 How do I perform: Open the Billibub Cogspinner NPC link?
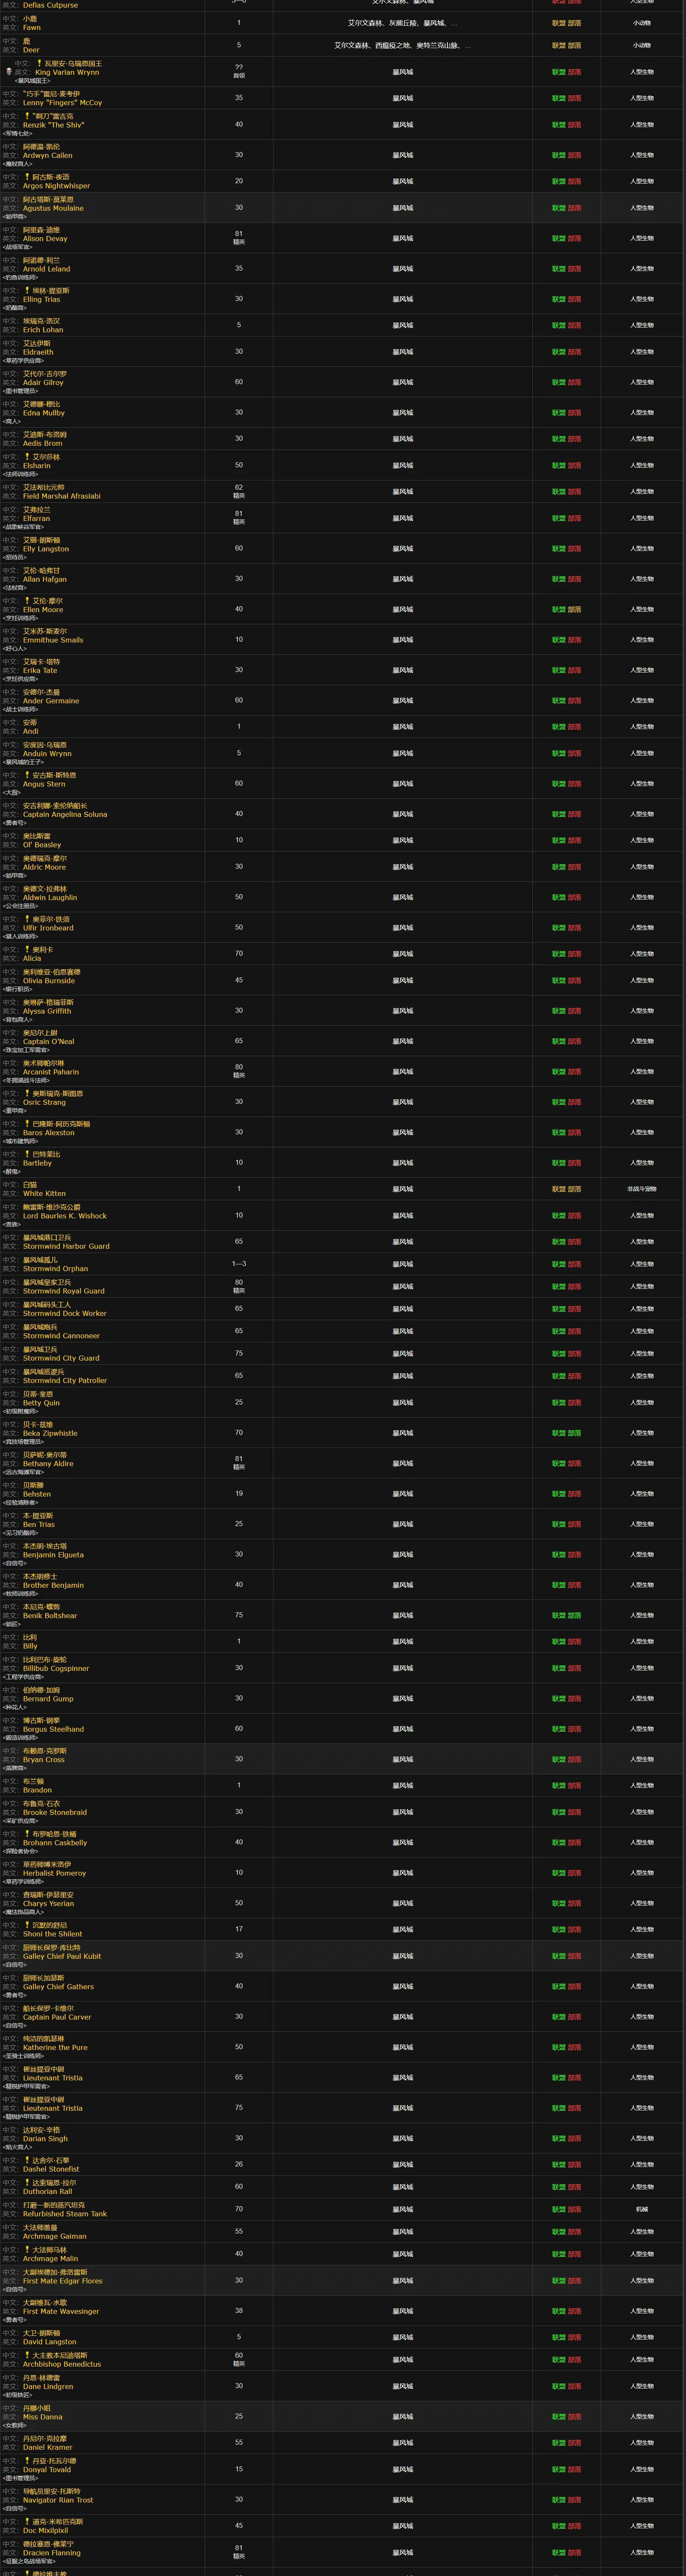pyautogui.click(x=56, y=1668)
